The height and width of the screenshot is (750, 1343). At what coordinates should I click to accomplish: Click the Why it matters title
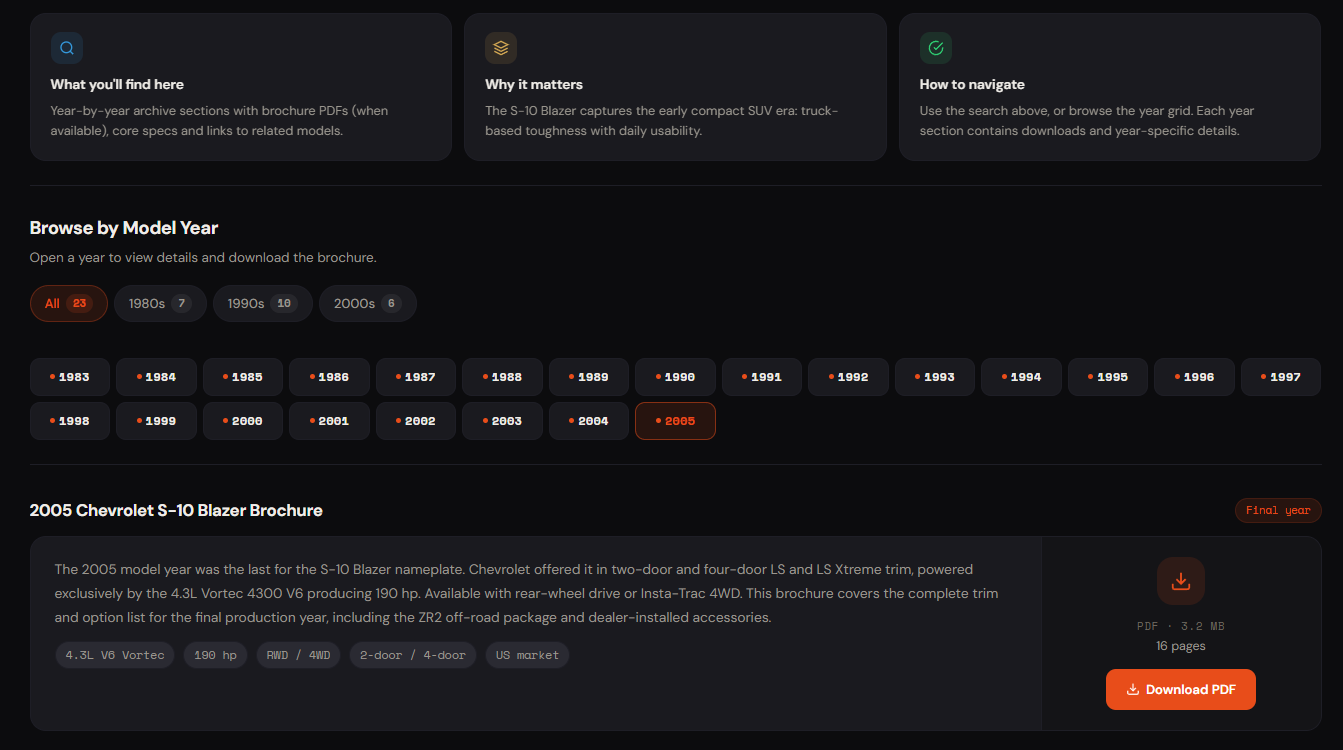(x=534, y=84)
